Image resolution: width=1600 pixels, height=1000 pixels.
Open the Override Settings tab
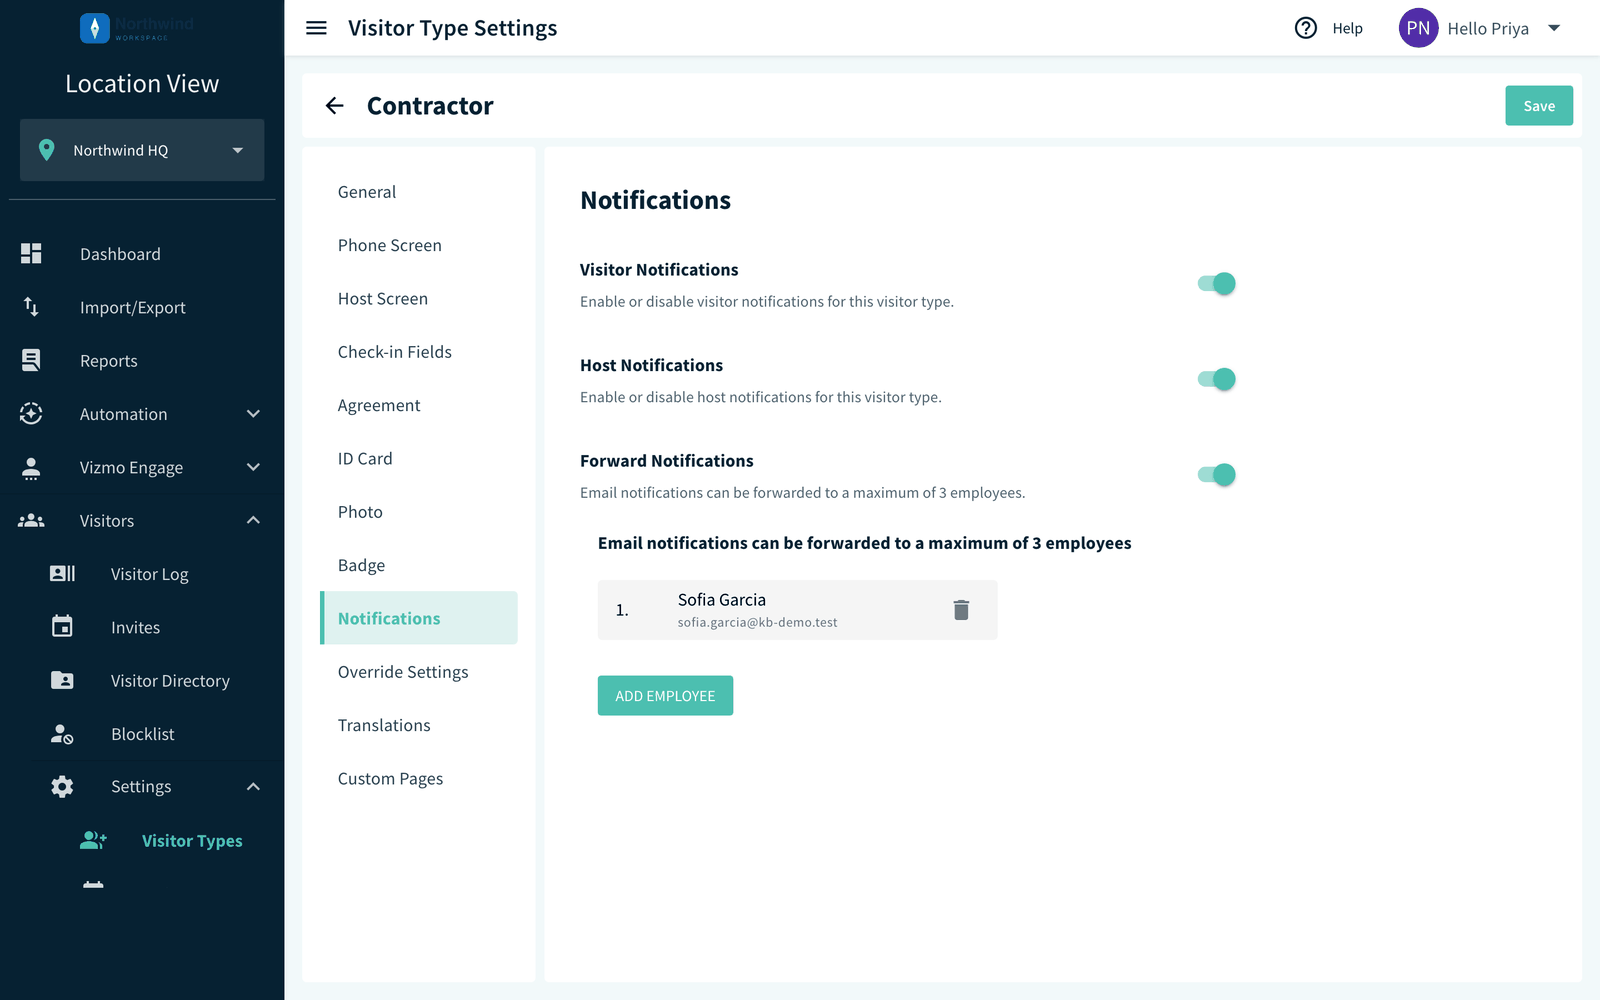point(419,672)
